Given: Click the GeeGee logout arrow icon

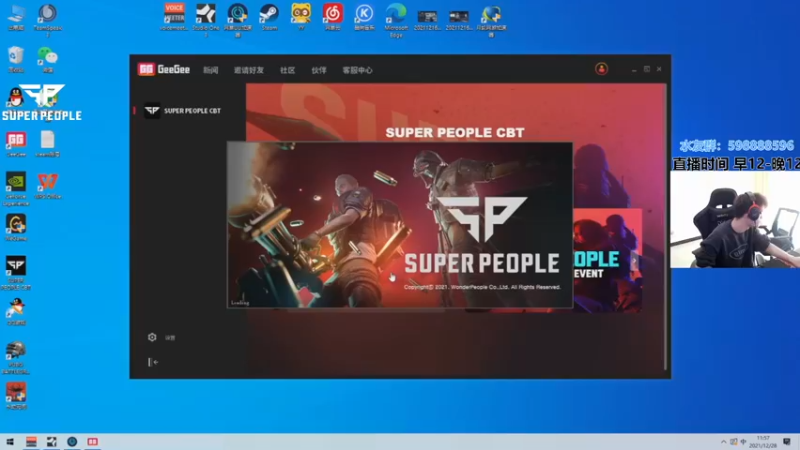Looking at the screenshot, I should click(x=153, y=362).
